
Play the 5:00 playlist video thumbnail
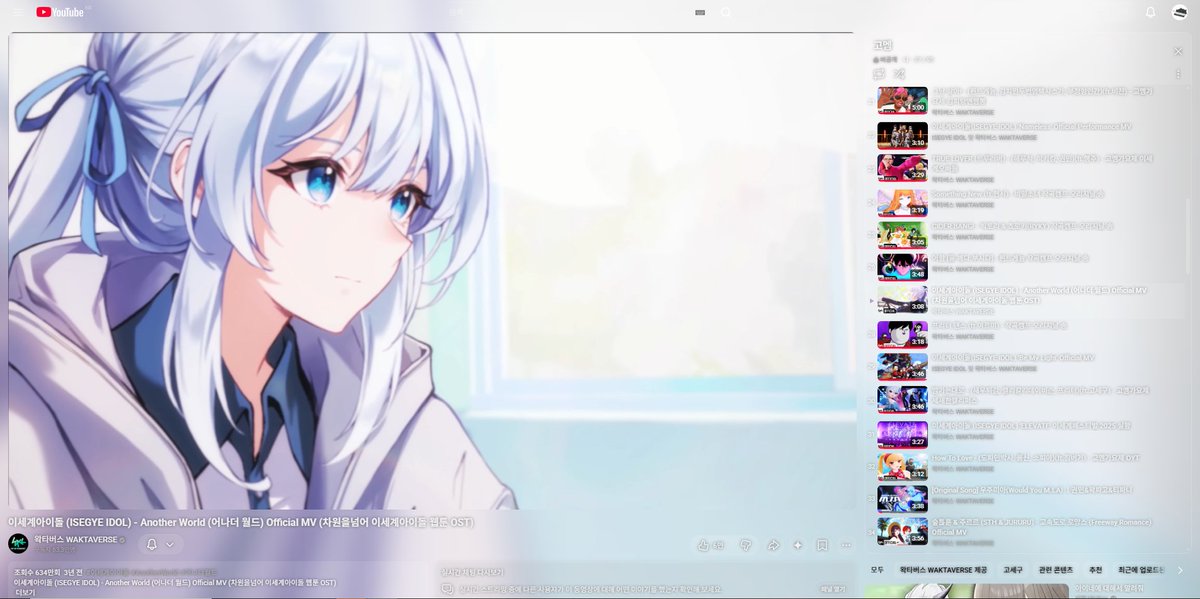click(902, 100)
